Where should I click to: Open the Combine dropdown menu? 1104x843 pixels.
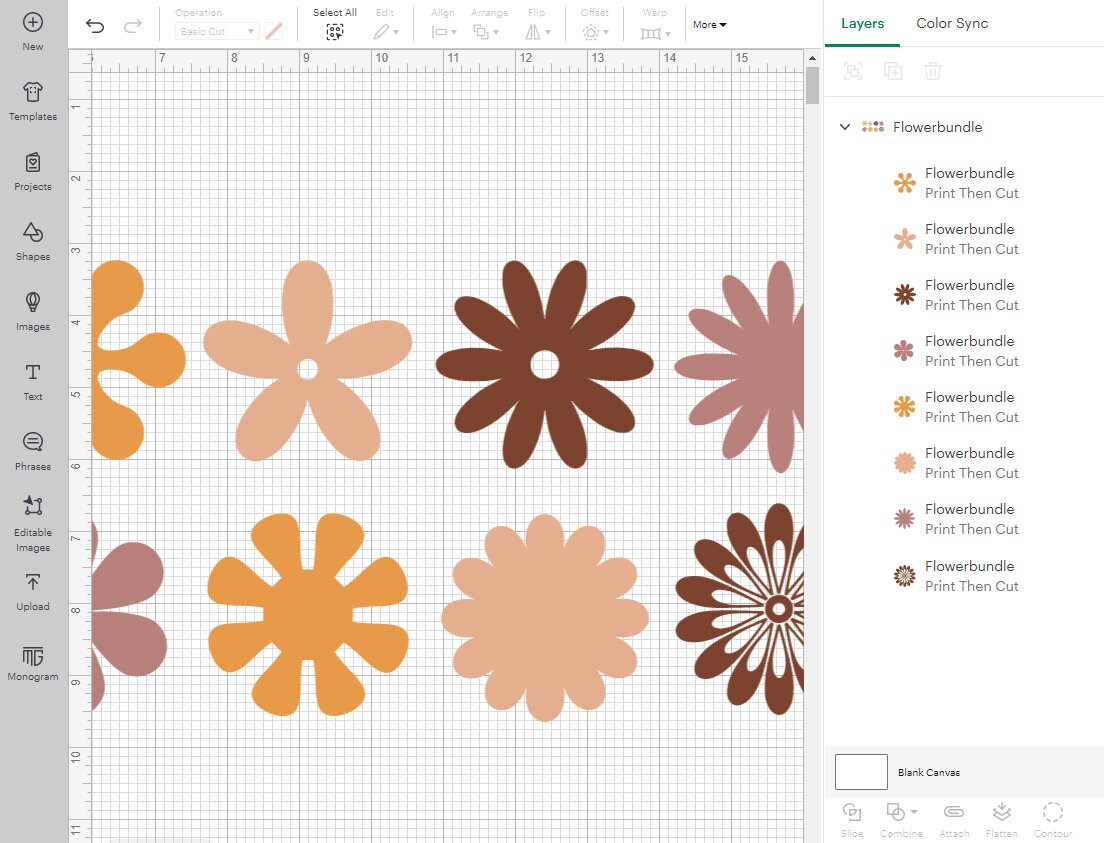pyautogui.click(x=899, y=818)
